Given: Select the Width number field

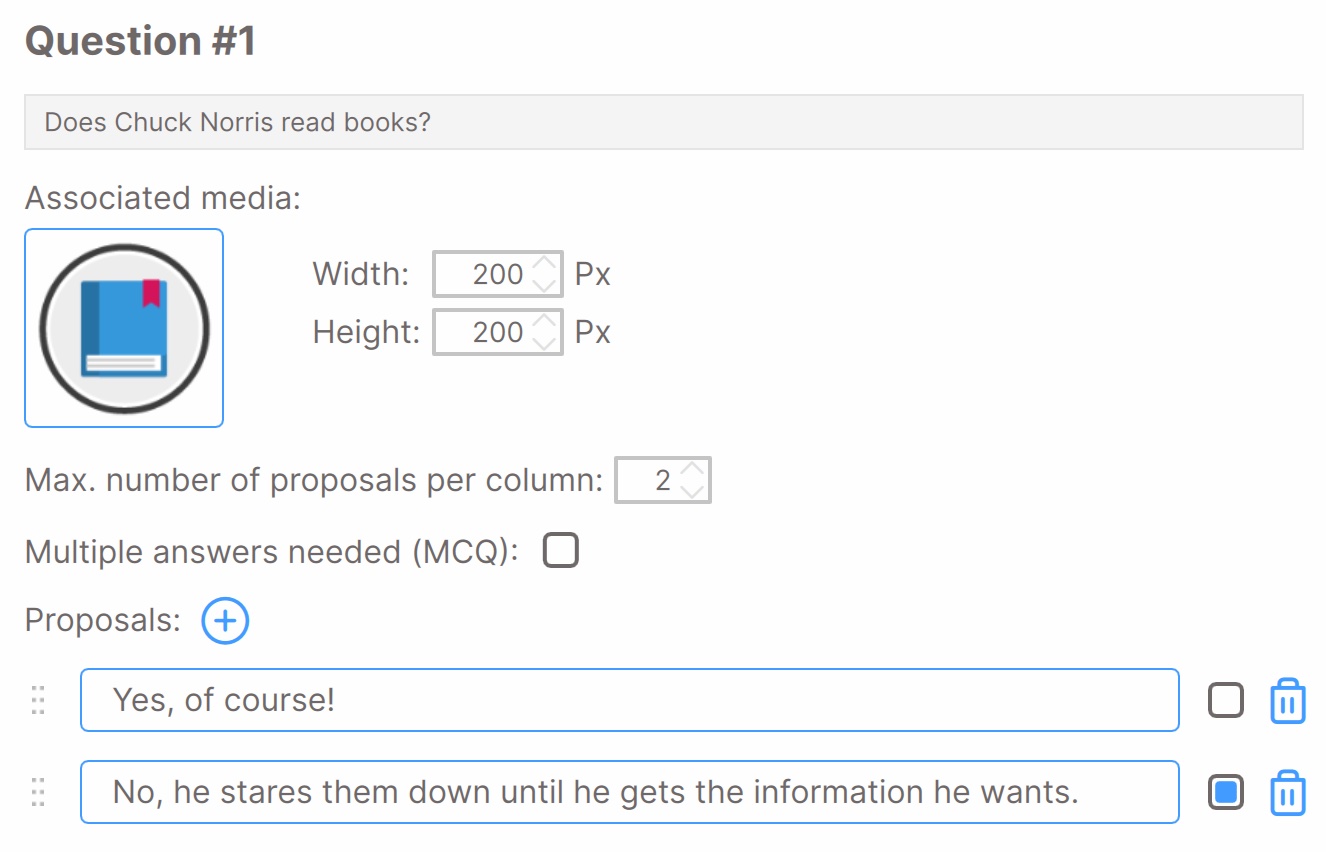Looking at the screenshot, I should 498,274.
